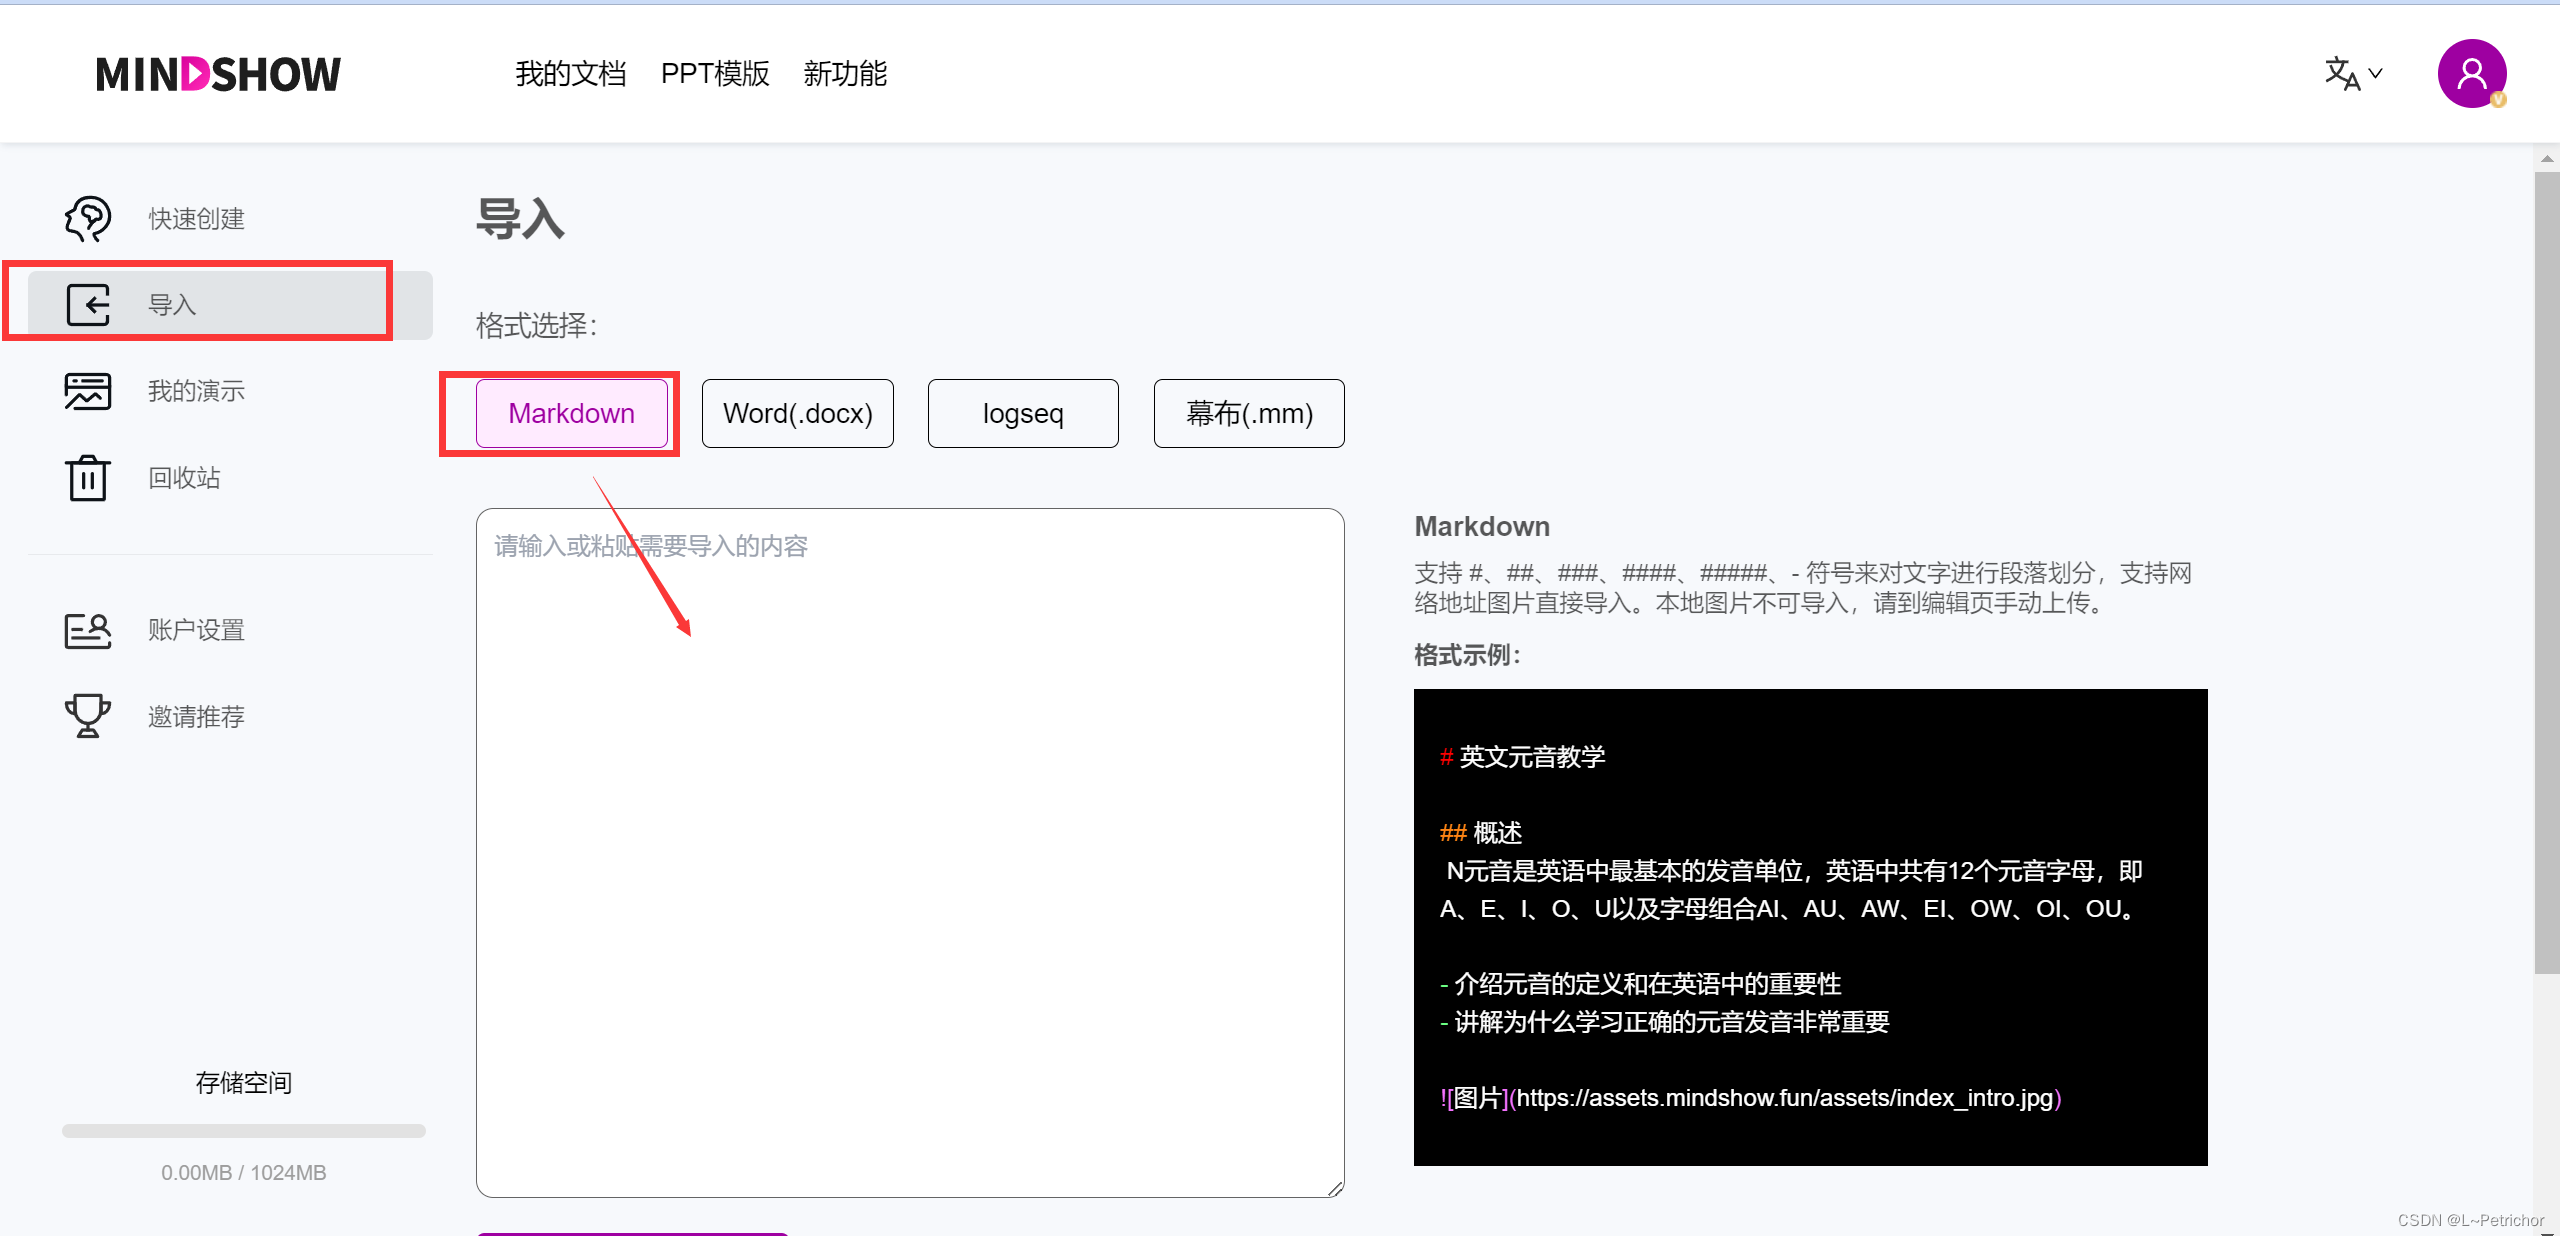Viewport: 2560px width, 1236px height.
Task: Click the MINDSHOW logo
Action: point(218,74)
